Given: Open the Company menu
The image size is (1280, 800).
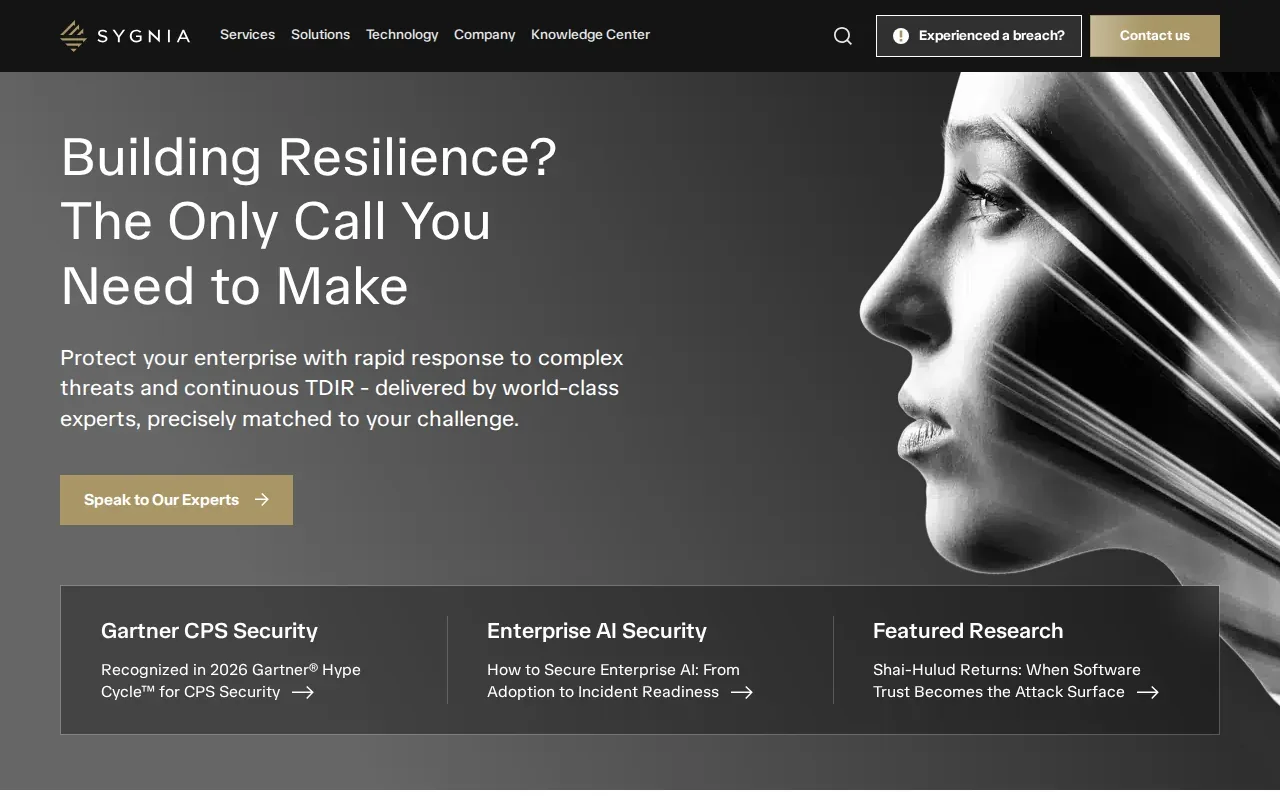Looking at the screenshot, I should (x=484, y=35).
